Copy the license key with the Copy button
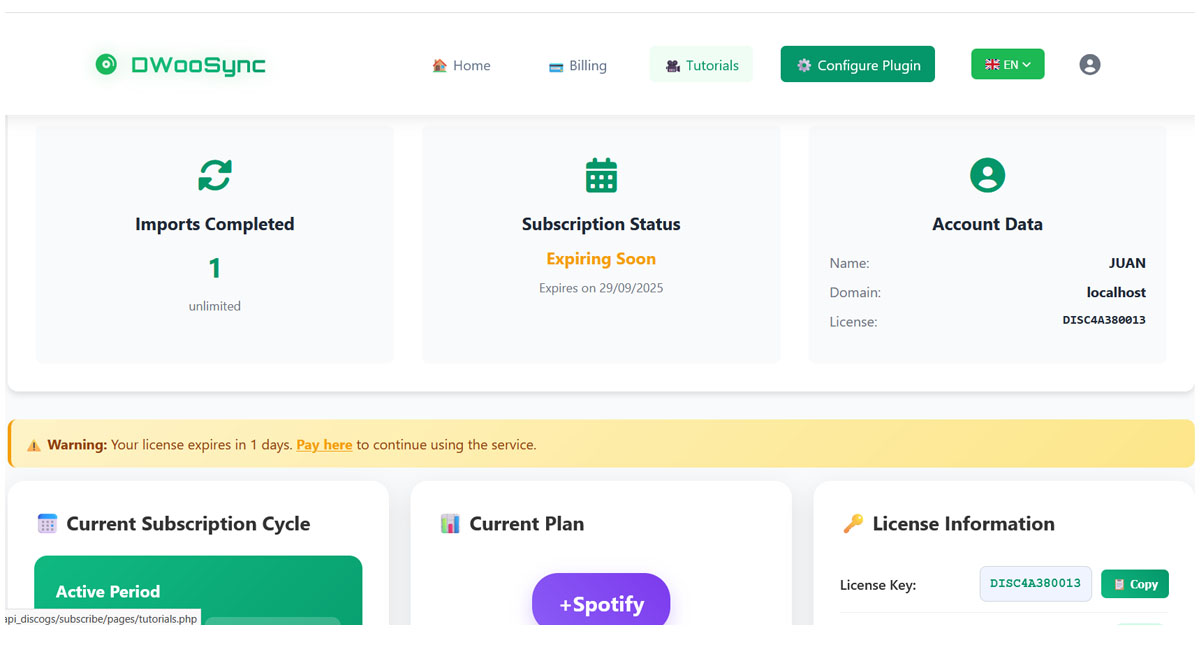The height and width of the screenshot is (646, 1200). coord(1134,584)
